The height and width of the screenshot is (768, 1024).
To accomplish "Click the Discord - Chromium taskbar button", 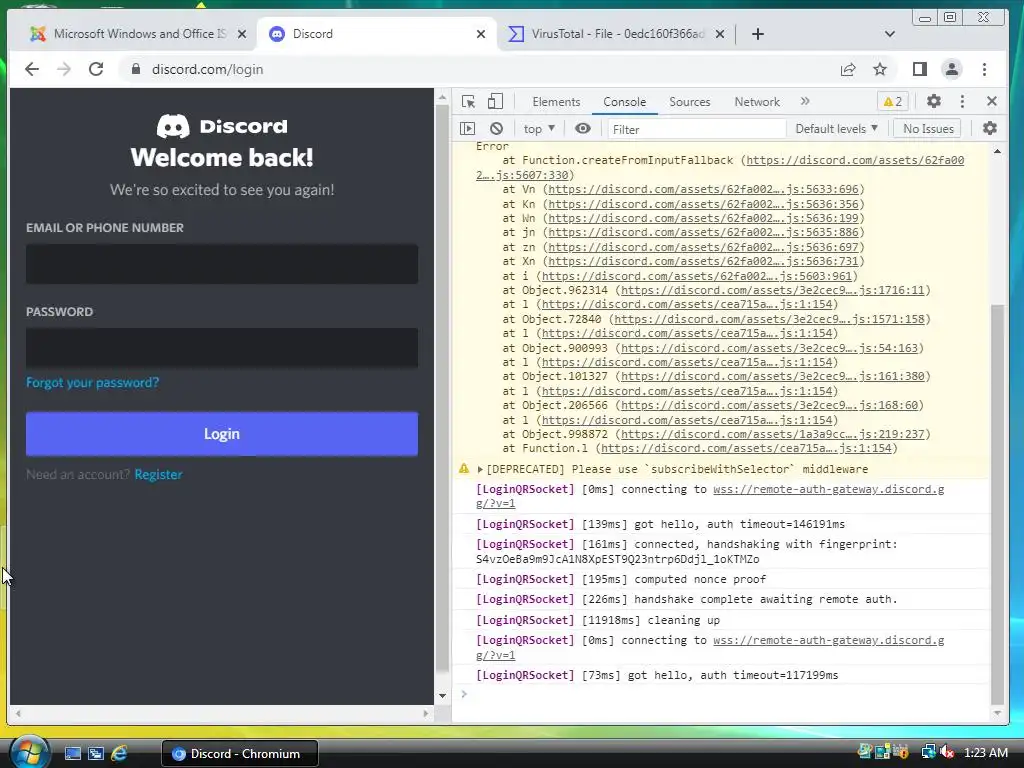I will coord(240,754).
